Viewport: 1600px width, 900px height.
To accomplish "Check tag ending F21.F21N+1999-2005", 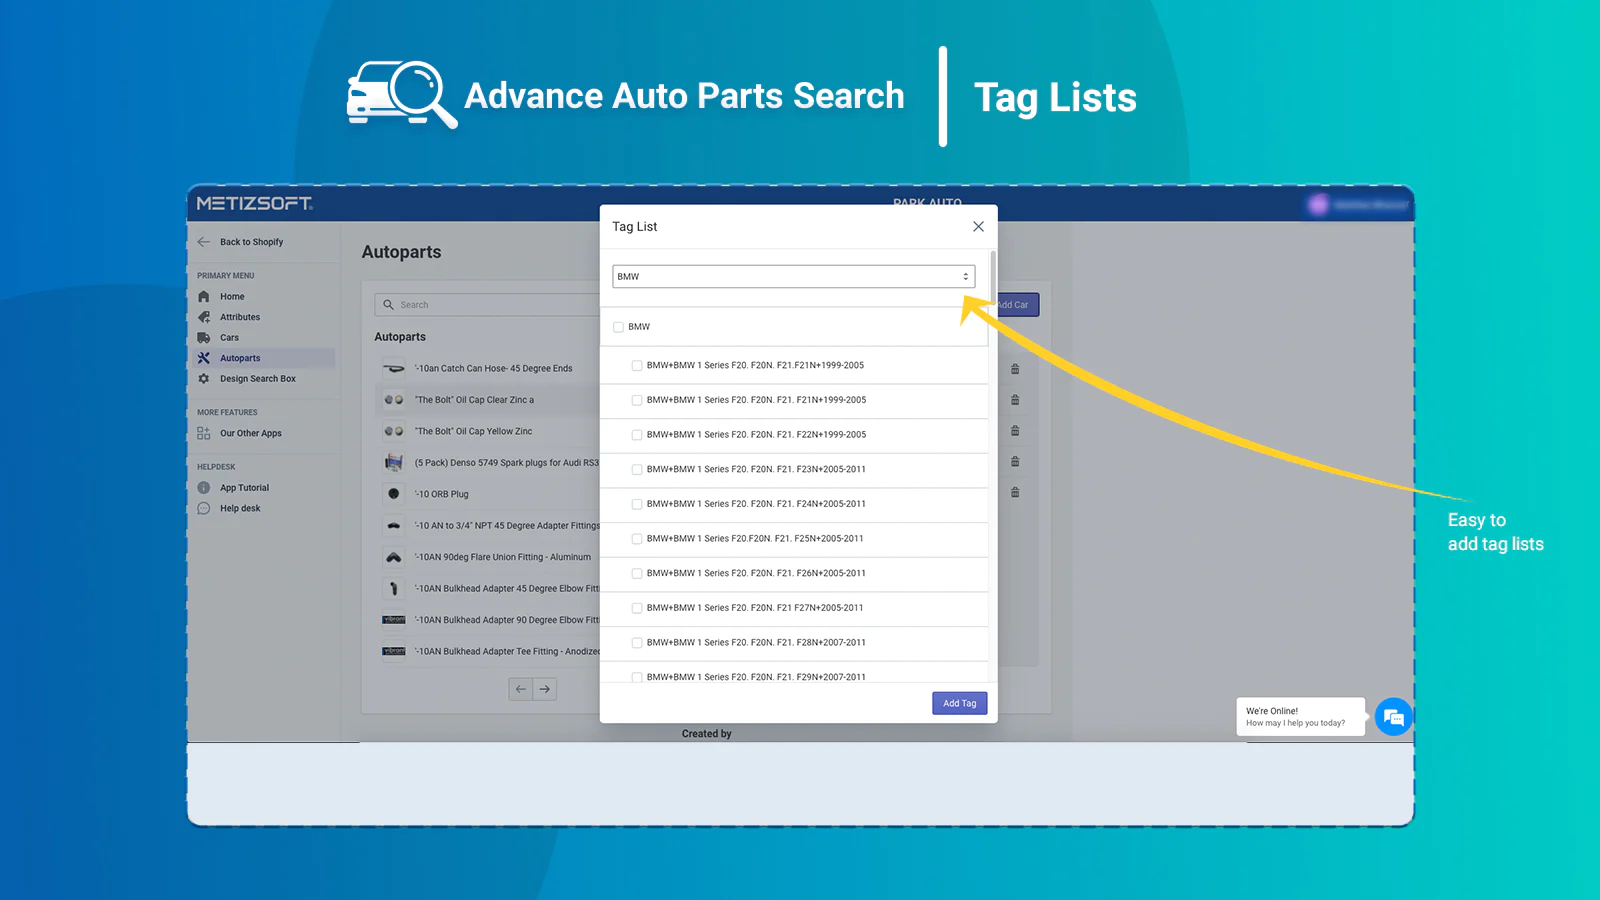I will coord(637,366).
